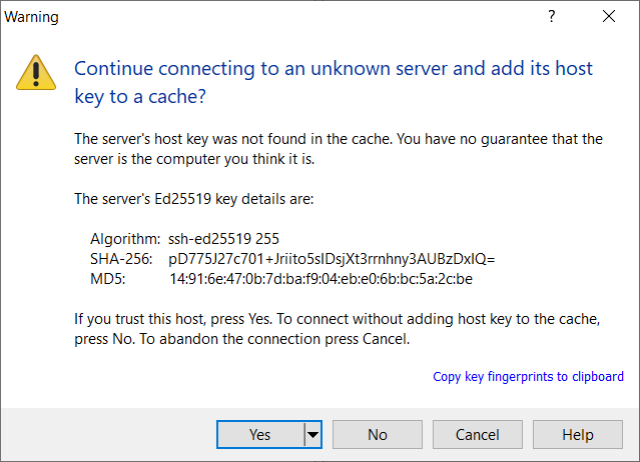Click "The server's Ed25519 key details are" line
This screenshot has height=462, width=640.
click(x=195, y=199)
